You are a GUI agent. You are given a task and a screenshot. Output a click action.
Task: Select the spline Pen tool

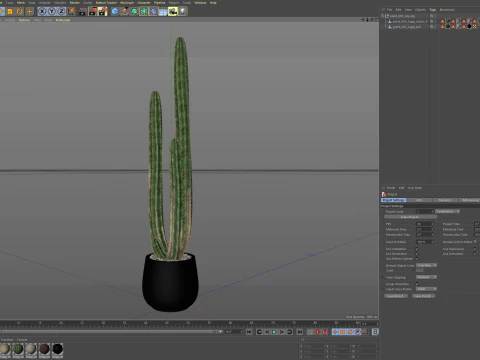tap(125, 12)
